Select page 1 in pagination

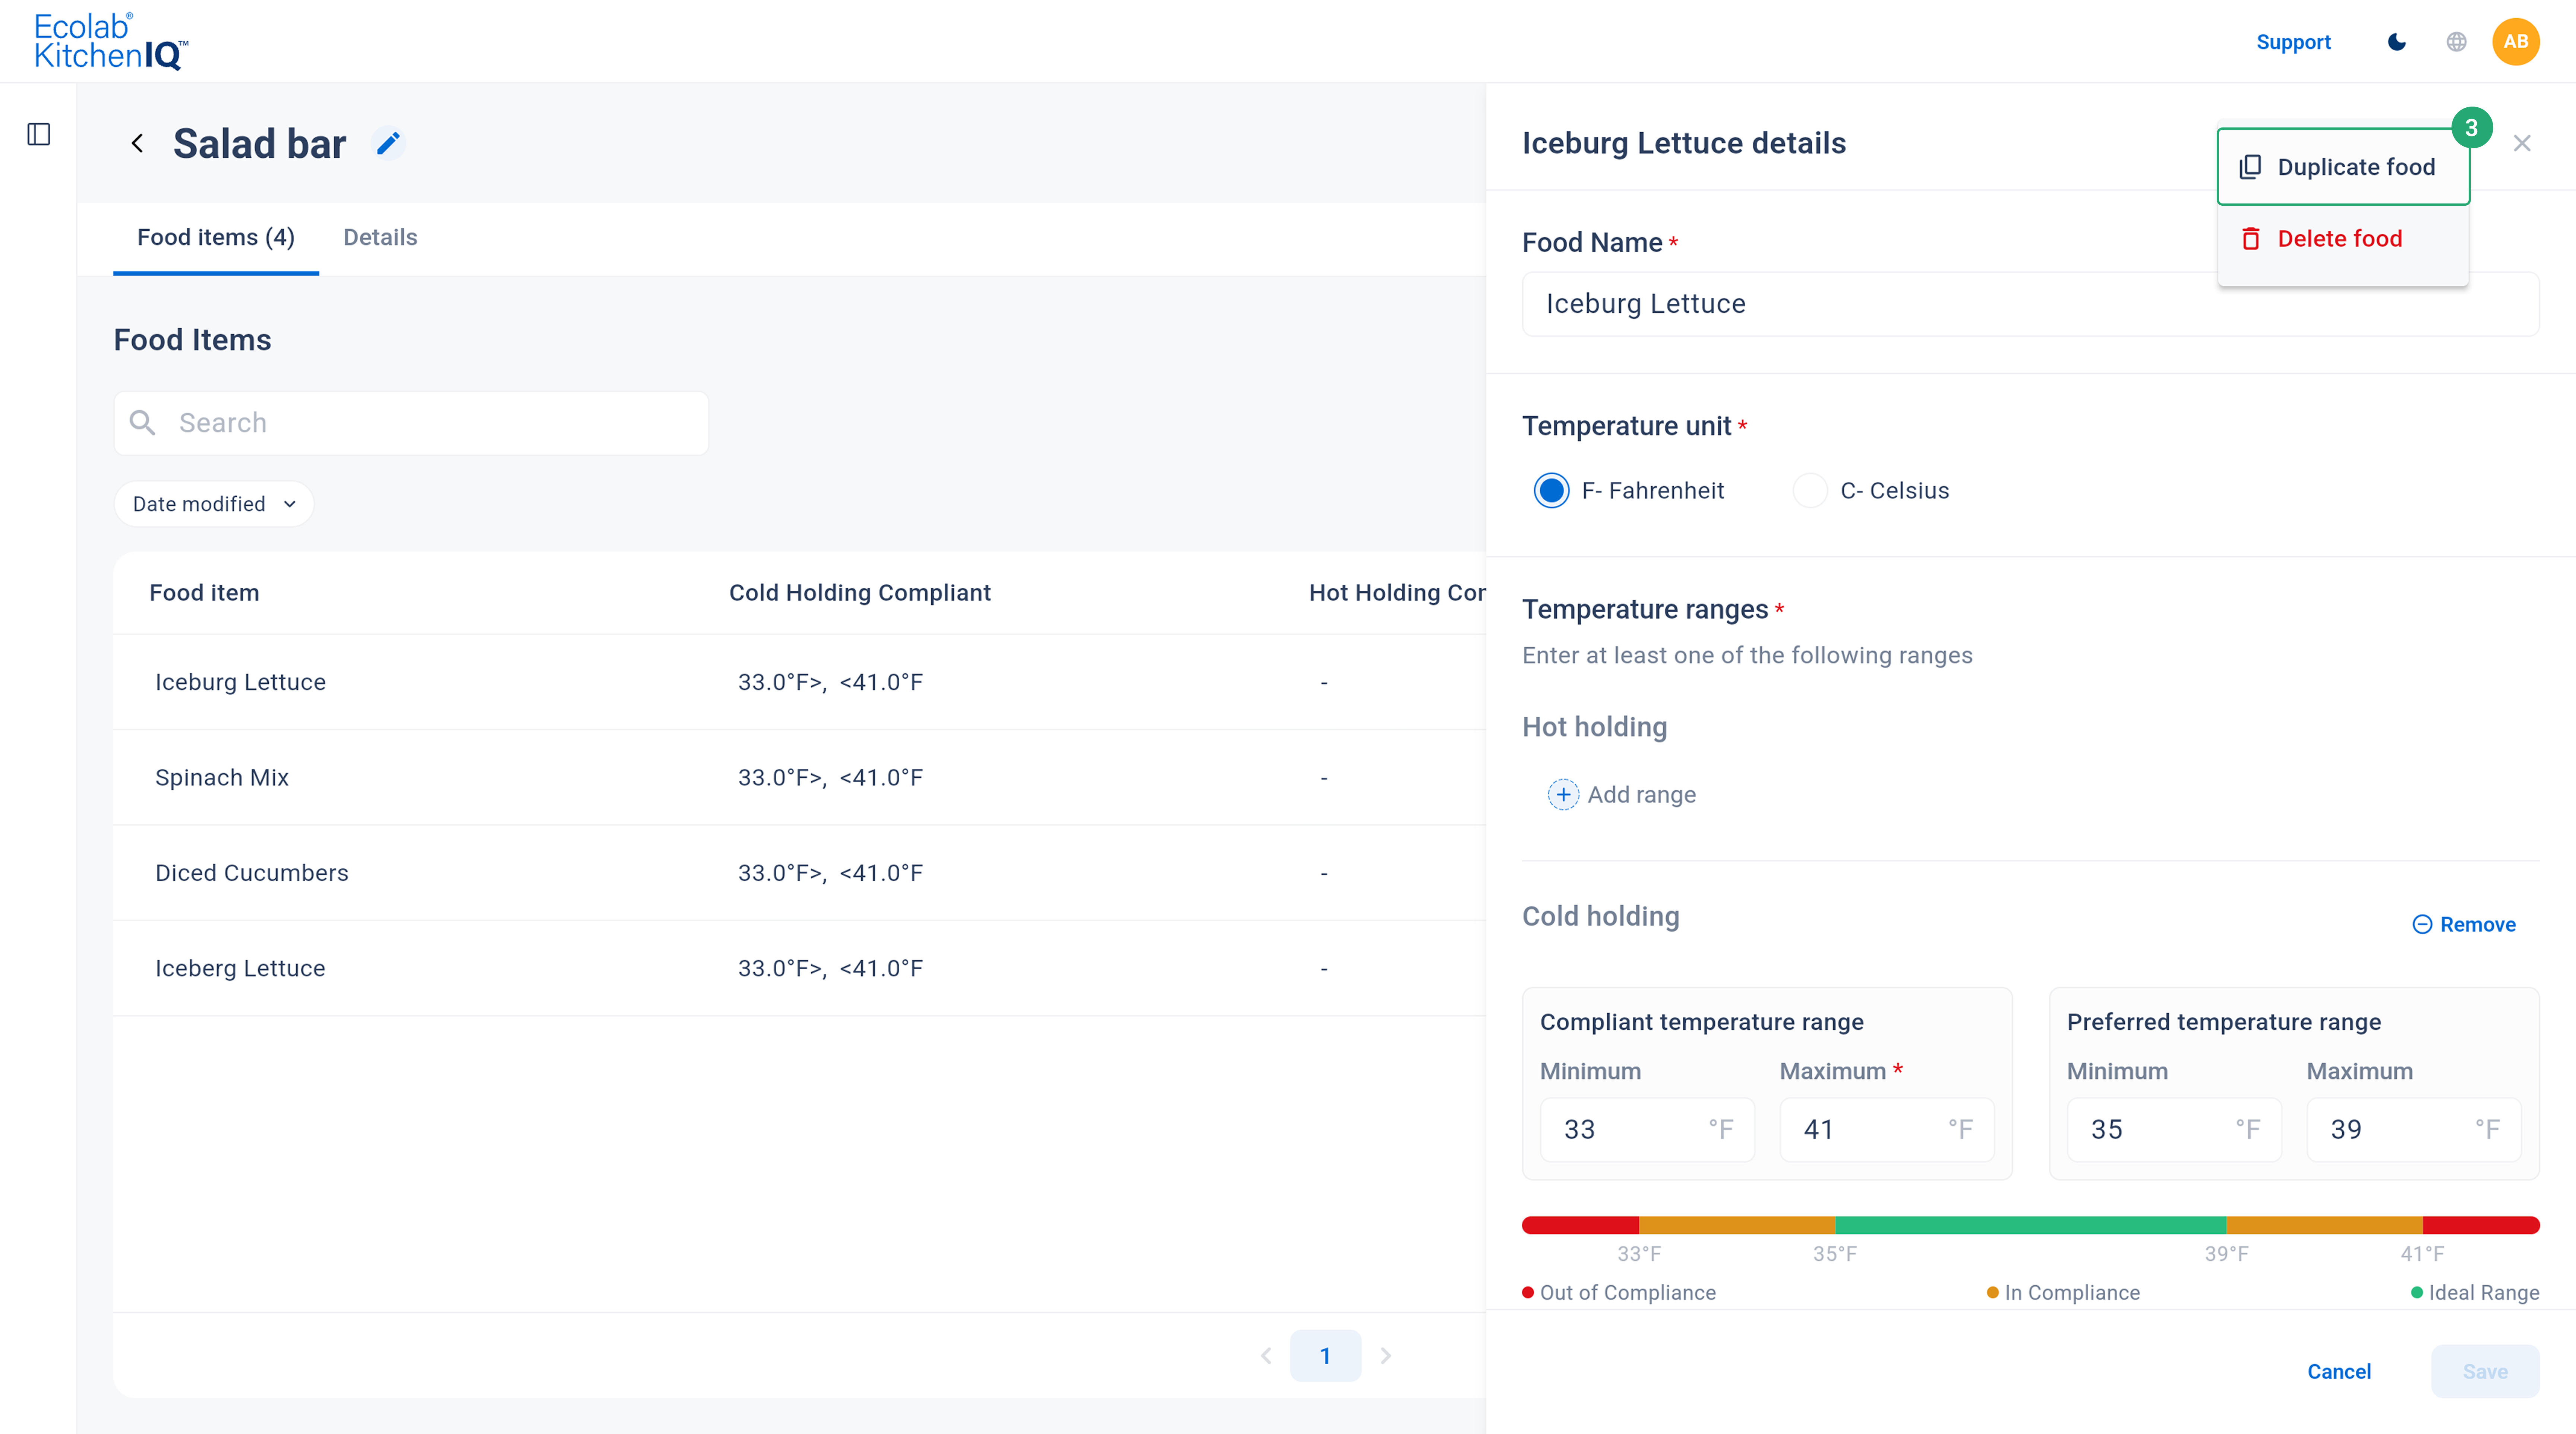1325,1356
